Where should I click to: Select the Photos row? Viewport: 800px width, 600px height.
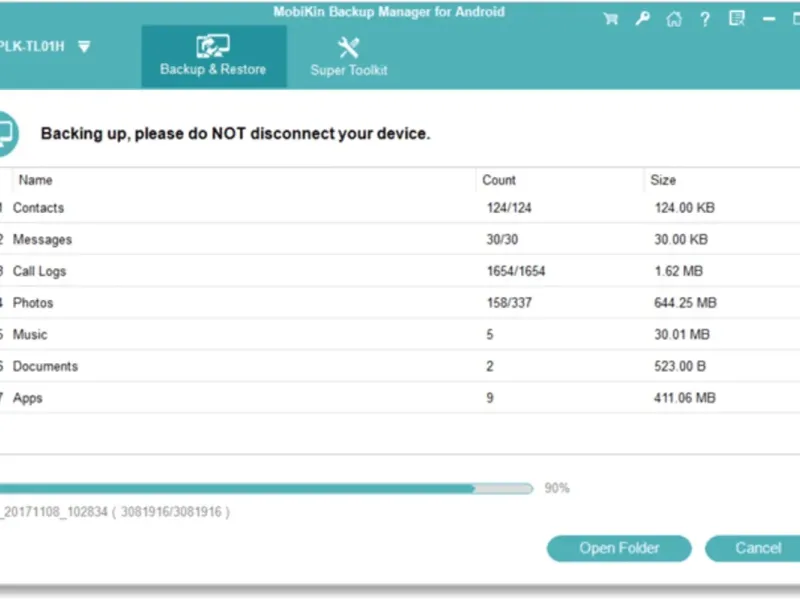point(400,303)
